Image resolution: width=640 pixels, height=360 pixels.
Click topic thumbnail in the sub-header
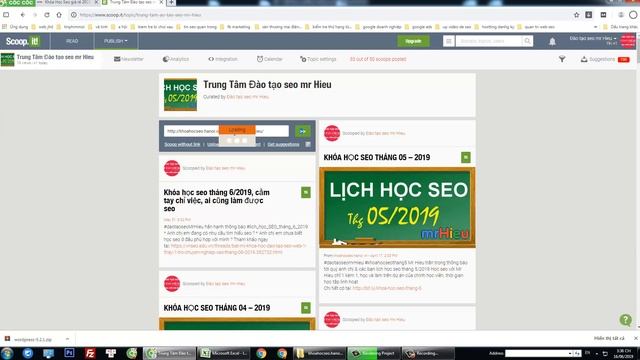(x=7, y=60)
